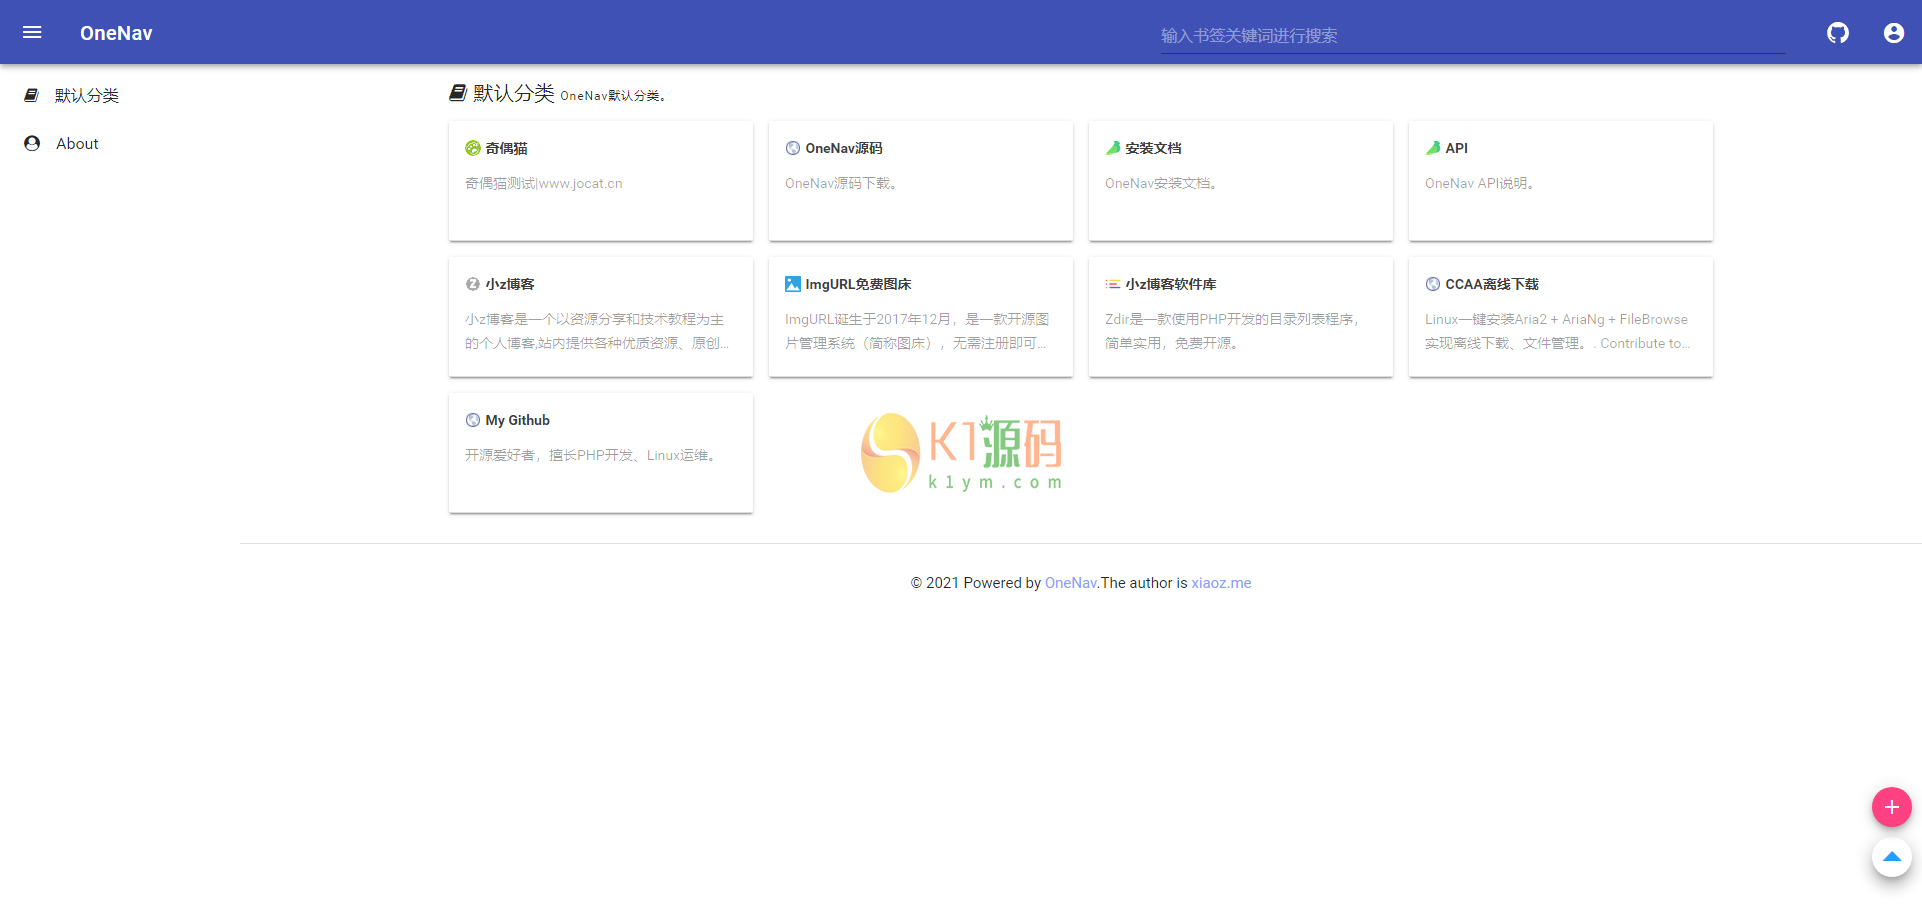This screenshot has height=907, width=1922.
Task: Click the list icon of 小z博客软件库 card
Action: [1113, 284]
